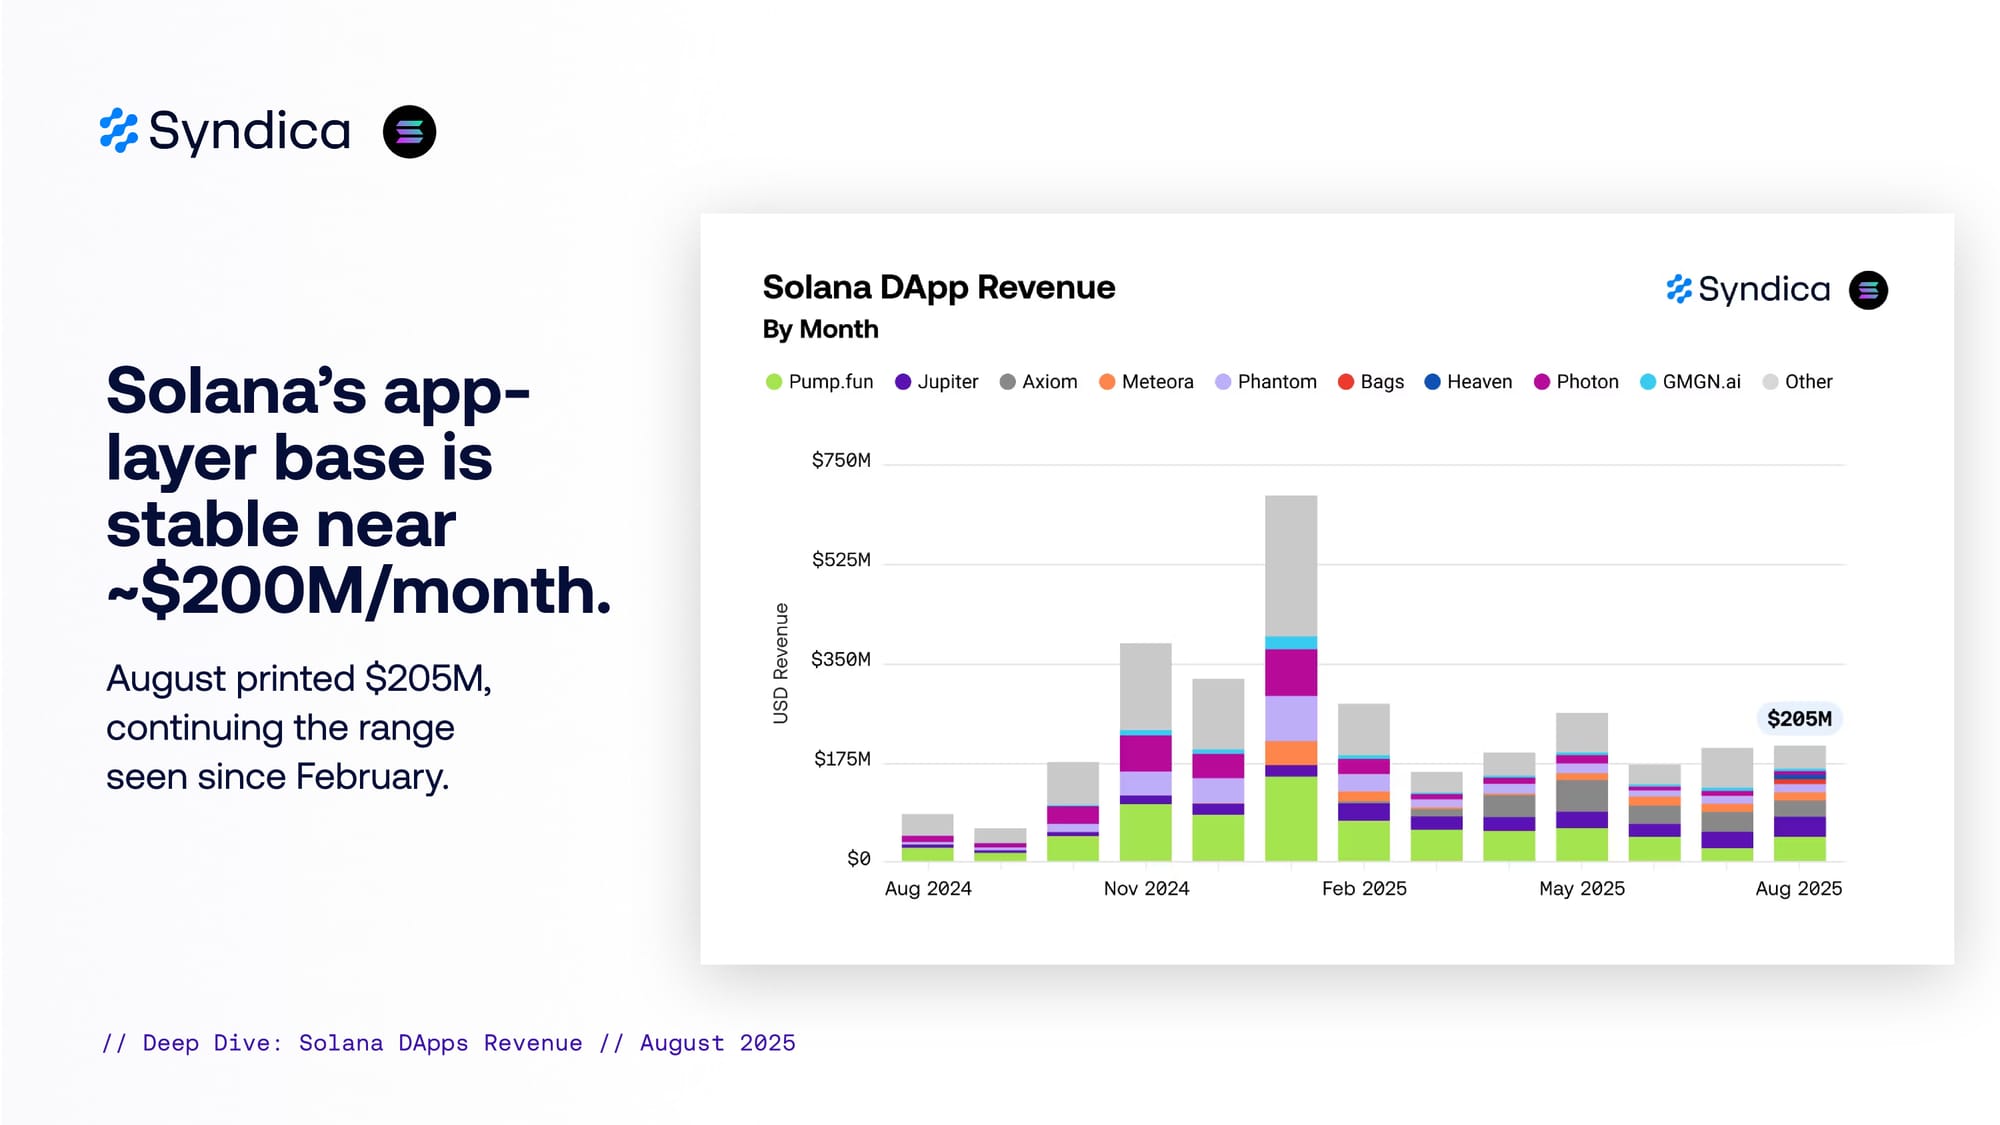Click the Aug 2025 x-axis label
Viewport: 2000px width, 1125px height.
[1799, 889]
